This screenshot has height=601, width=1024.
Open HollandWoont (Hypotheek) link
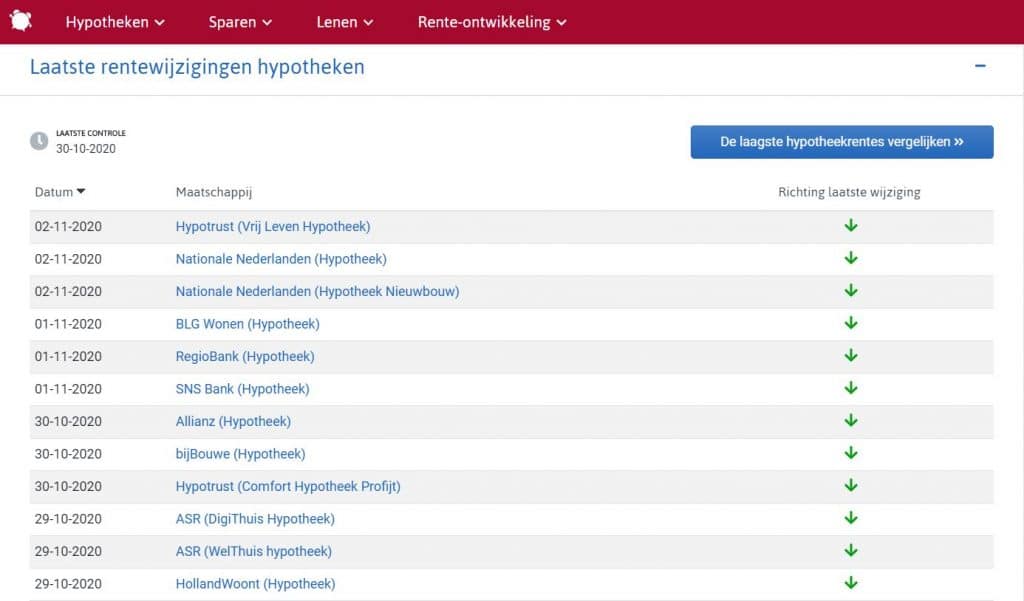(255, 584)
